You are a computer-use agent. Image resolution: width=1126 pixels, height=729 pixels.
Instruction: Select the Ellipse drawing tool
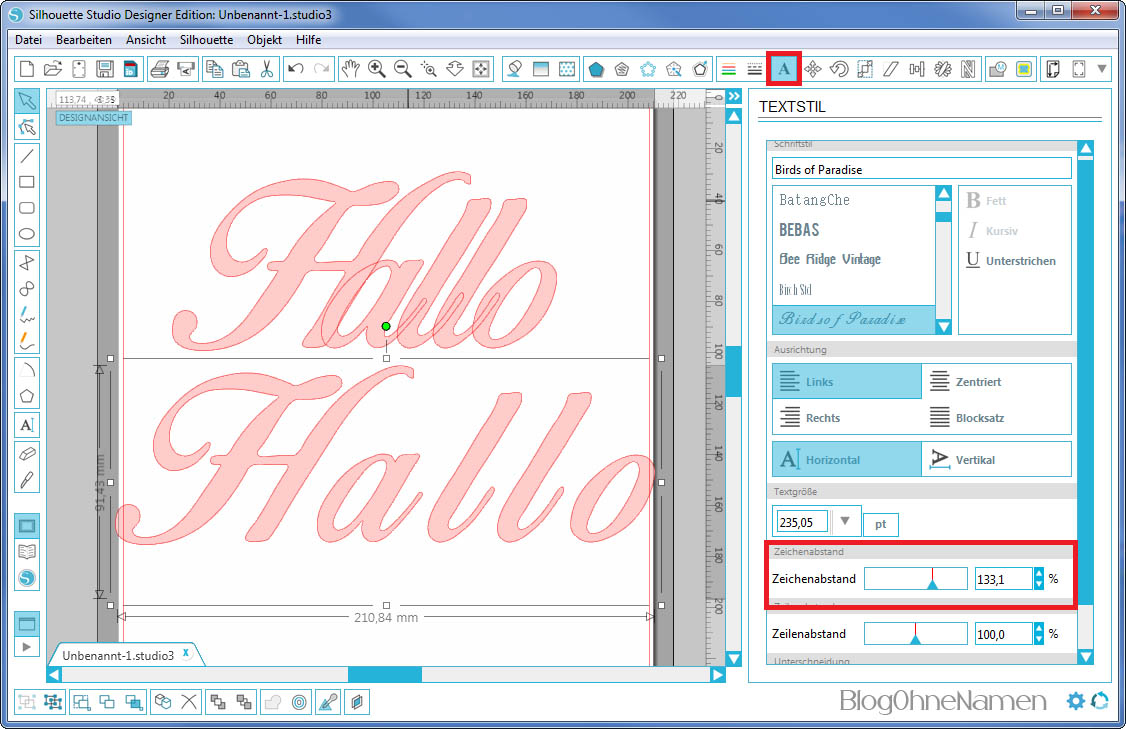(28, 235)
